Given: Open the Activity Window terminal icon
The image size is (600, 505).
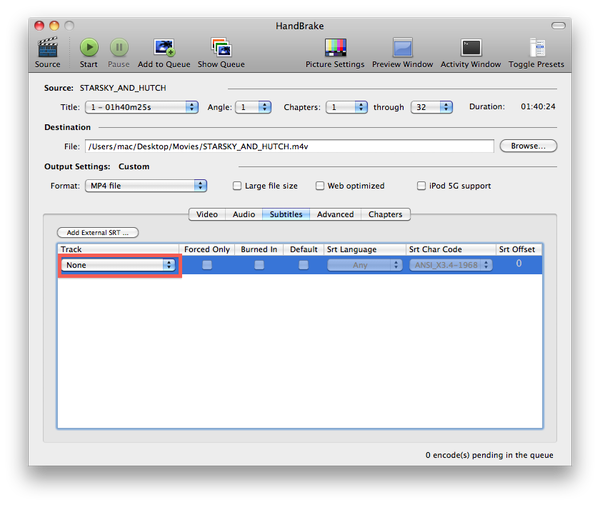Looking at the screenshot, I should pos(471,47).
